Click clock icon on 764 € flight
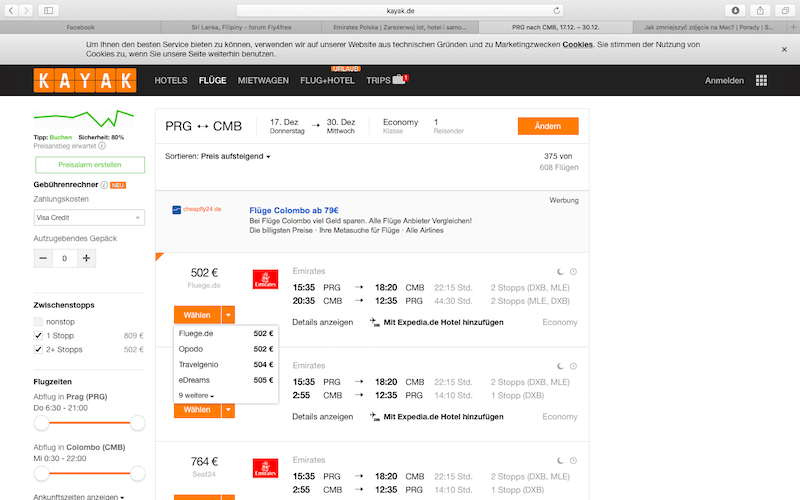 573,461
